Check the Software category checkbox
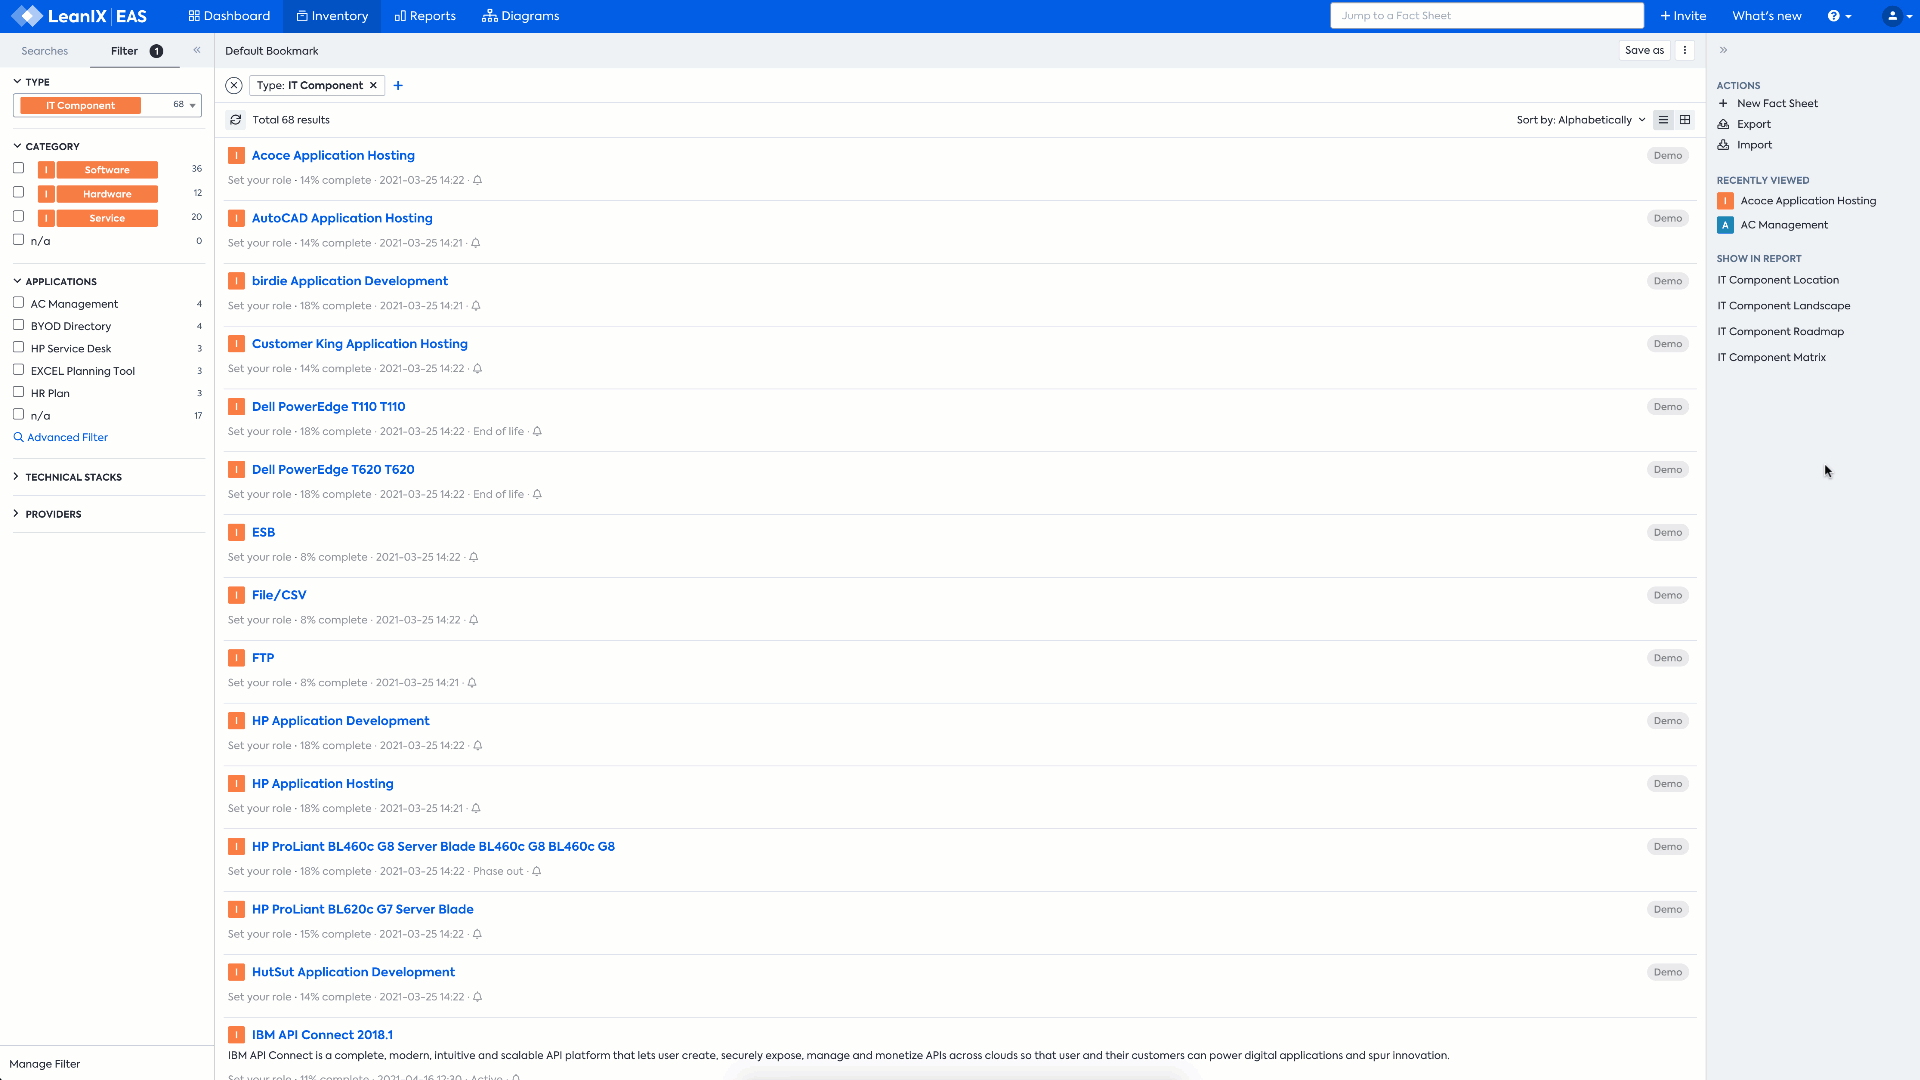 point(18,168)
